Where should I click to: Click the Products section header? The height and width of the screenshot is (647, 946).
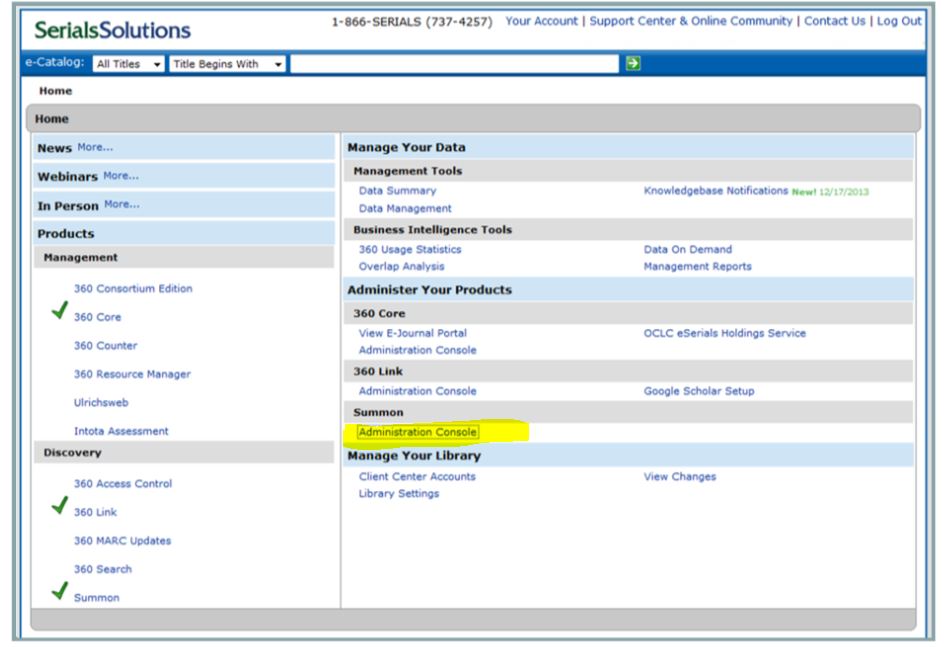pos(184,233)
